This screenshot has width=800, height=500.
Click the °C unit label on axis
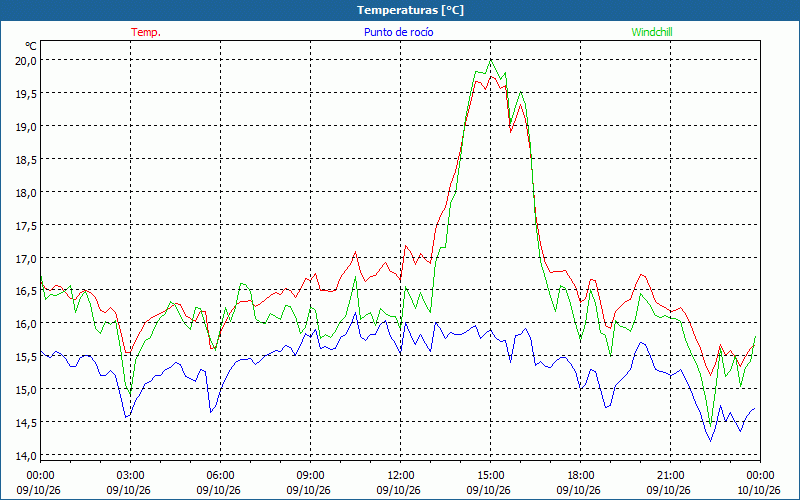point(31,46)
